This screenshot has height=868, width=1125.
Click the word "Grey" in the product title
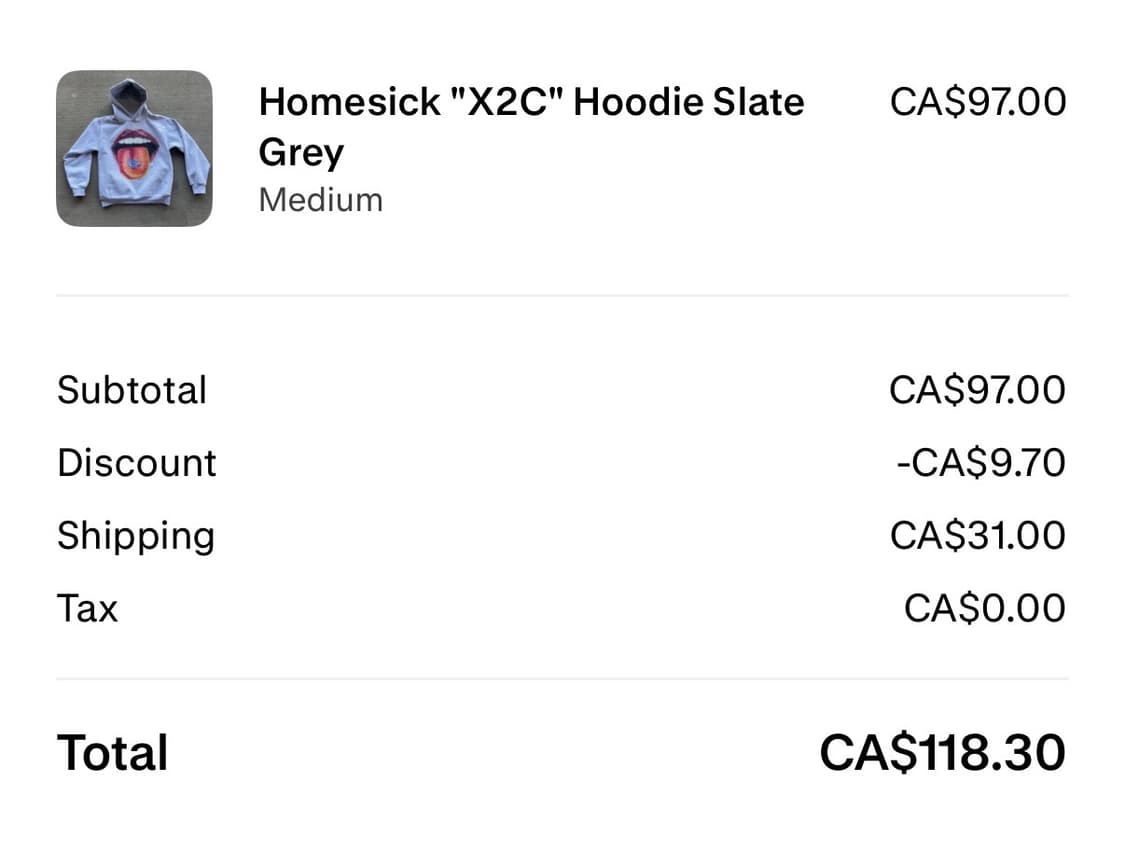(x=301, y=153)
